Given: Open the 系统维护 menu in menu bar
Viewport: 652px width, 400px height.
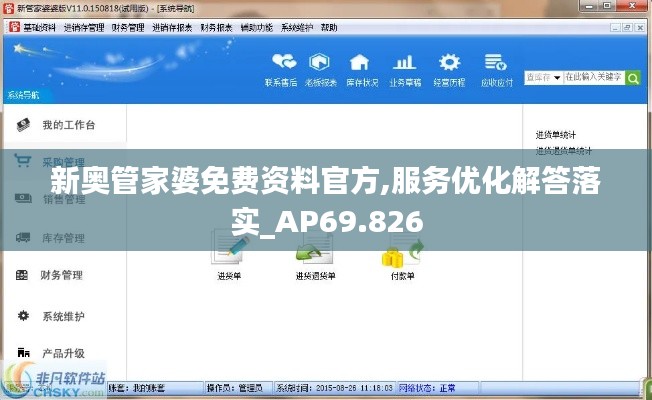Looking at the screenshot, I should pos(296,28).
